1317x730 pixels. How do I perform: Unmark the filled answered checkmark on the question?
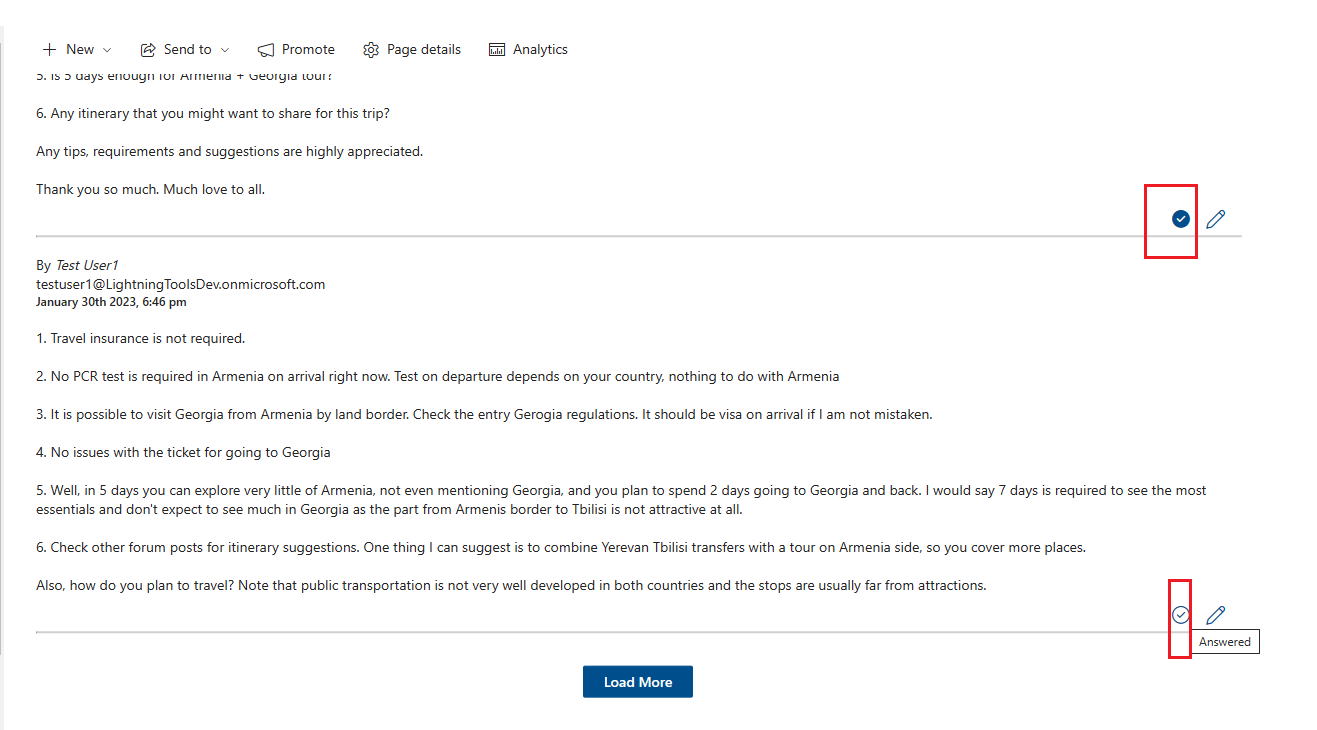pos(1181,219)
